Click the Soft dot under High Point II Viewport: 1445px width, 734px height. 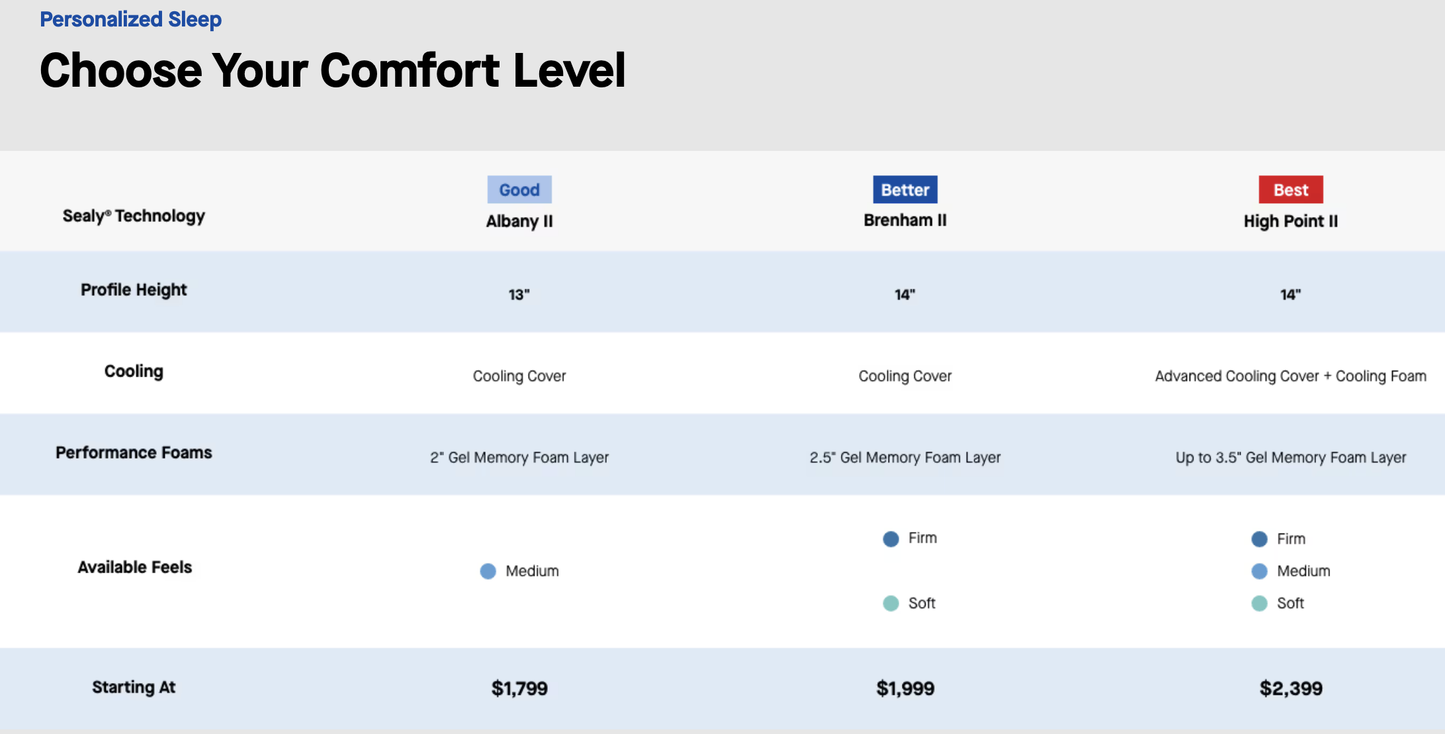pyautogui.click(x=1259, y=604)
